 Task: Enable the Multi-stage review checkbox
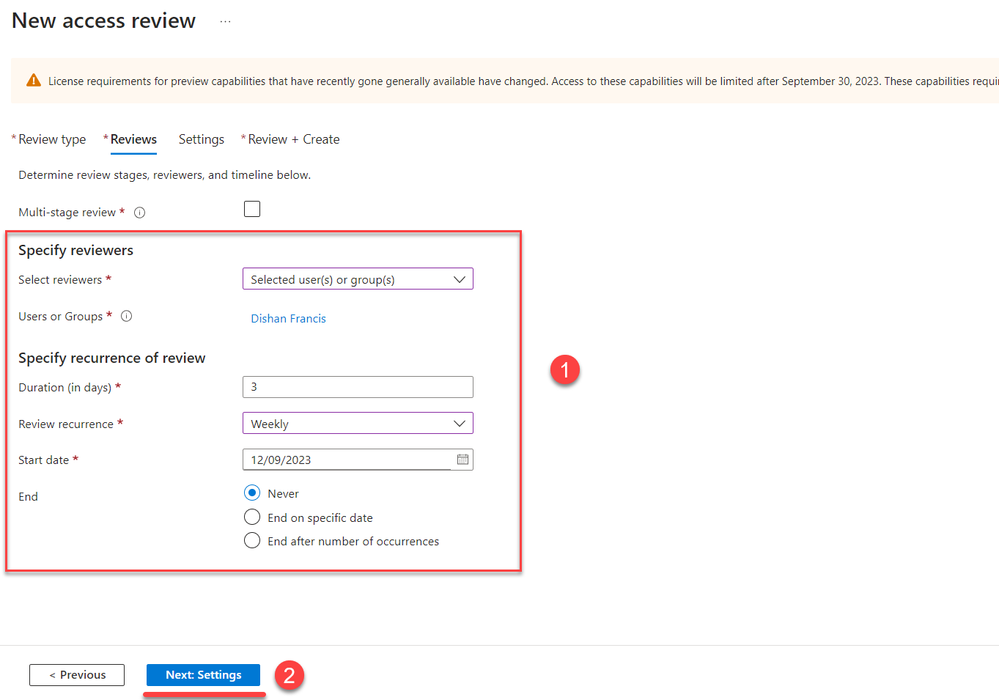252,209
